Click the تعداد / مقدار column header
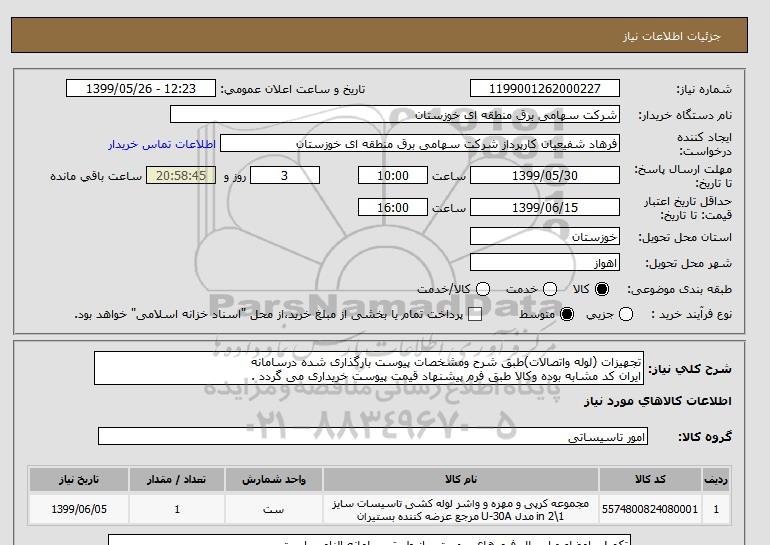 click(x=177, y=480)
